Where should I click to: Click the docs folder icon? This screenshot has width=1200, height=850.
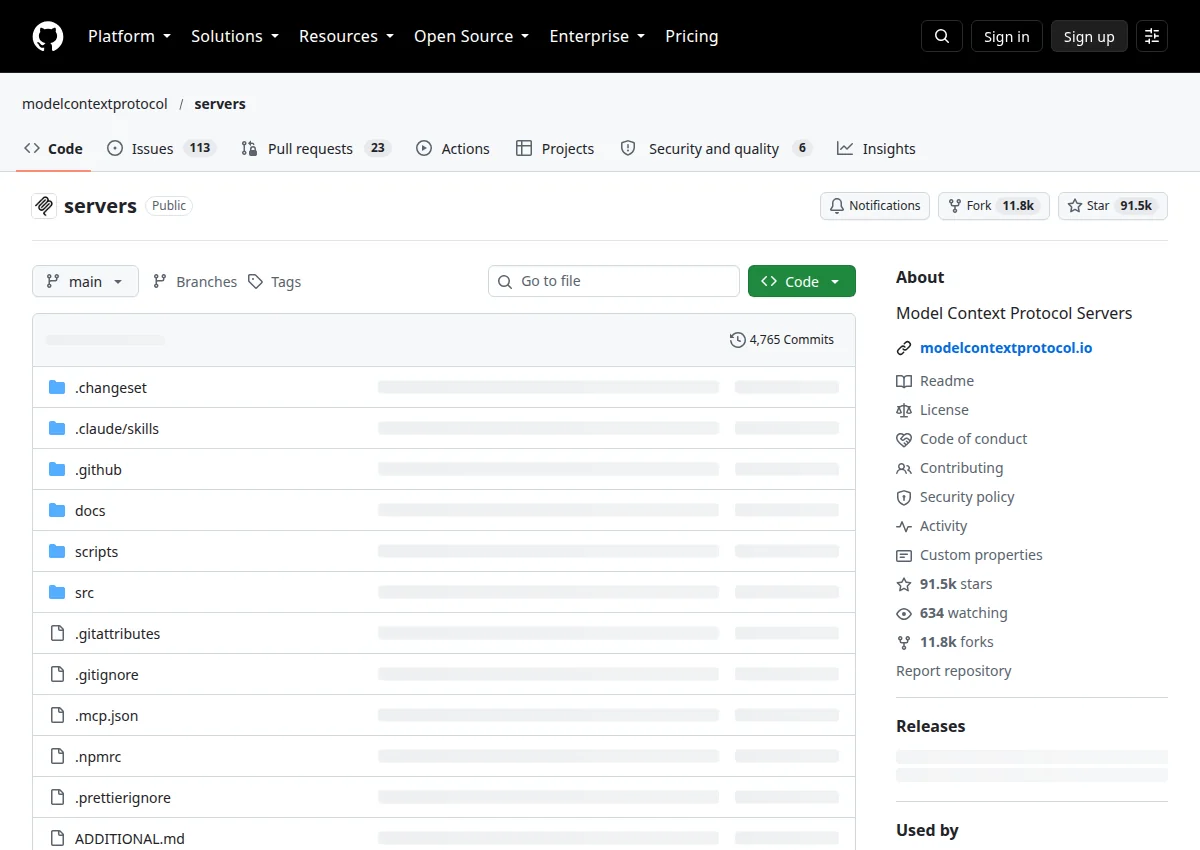click(57, 511)
